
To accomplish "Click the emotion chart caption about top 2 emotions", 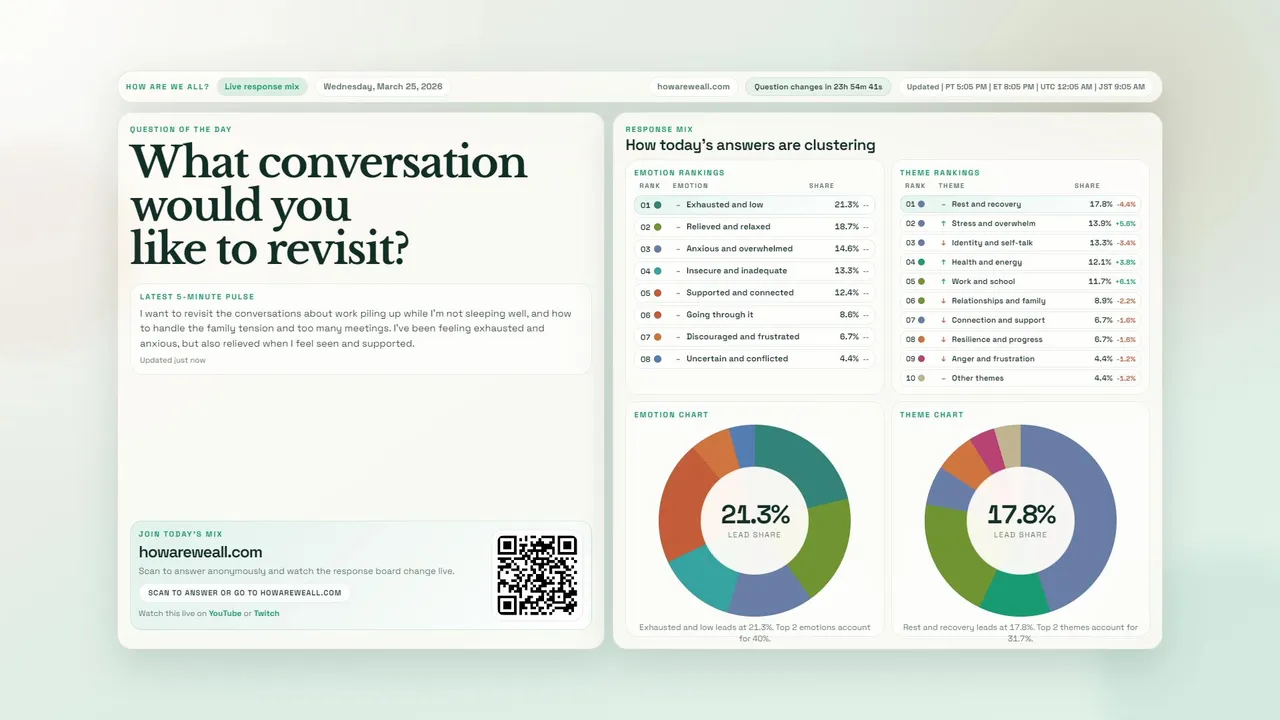I will [x=755, y=633].
